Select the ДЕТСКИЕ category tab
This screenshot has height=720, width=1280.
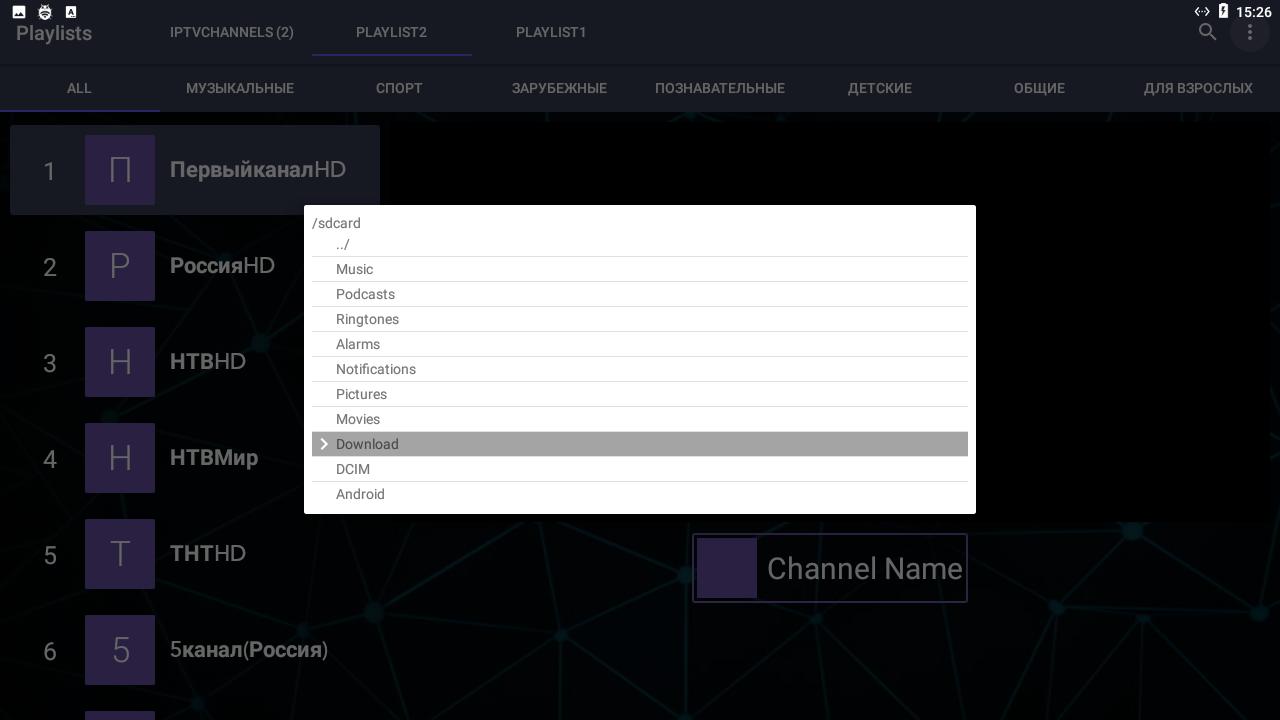[x=880, y=88]
